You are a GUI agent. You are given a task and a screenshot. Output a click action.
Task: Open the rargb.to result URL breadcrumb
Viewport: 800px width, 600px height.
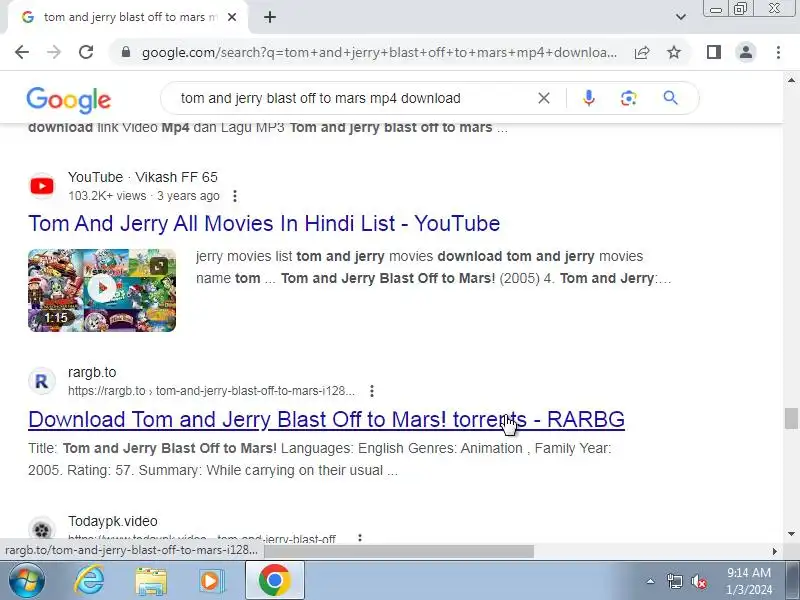click(211, 391)
